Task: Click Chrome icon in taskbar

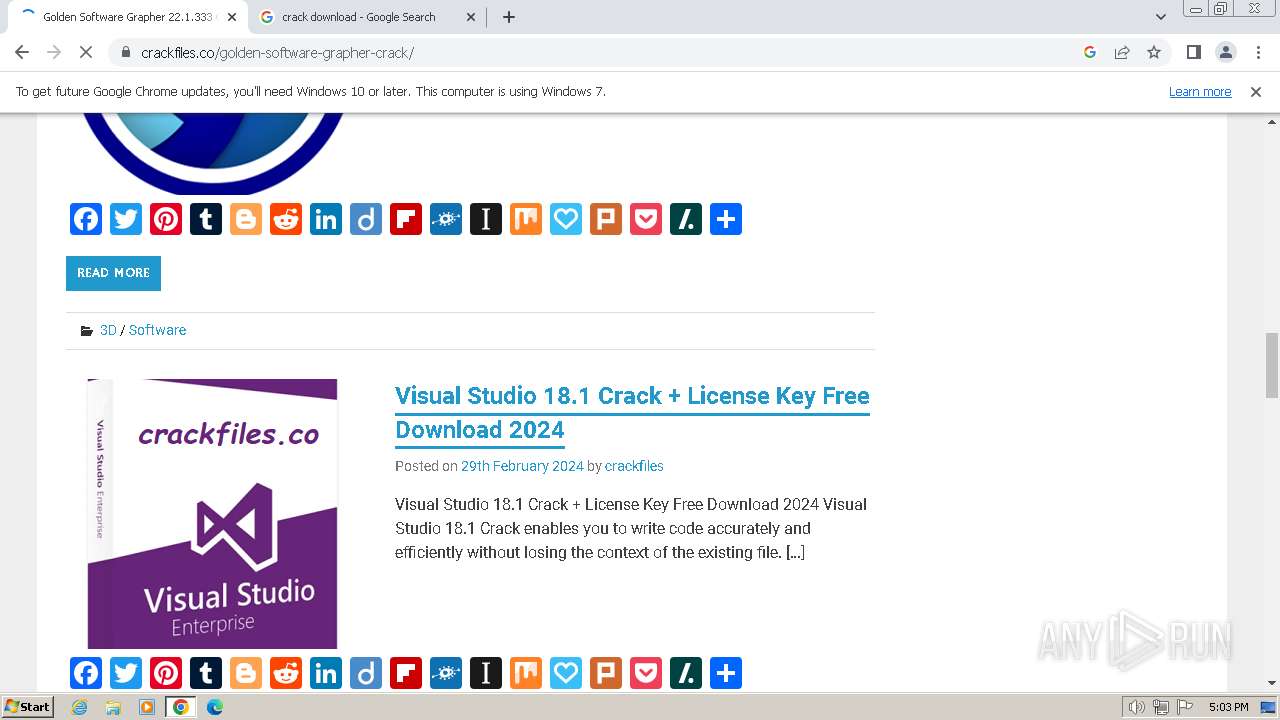Action: (181, 707)
